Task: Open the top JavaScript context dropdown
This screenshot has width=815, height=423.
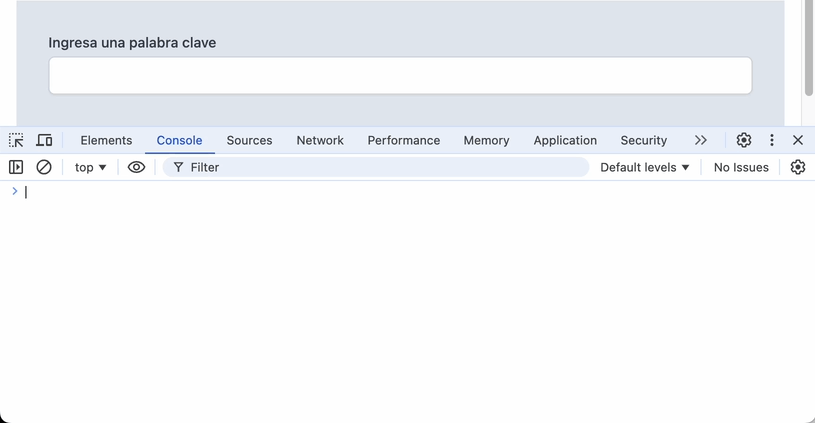Action: click(x=90, y=167)
